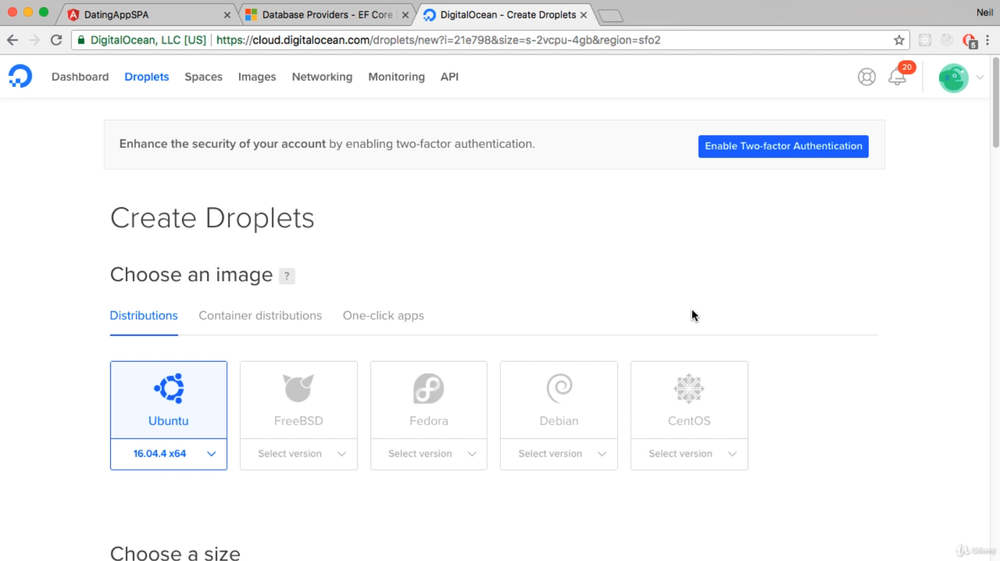Close the Database Providers browser tab
Image resolution: width=1000 pixels, height=561 pixels.
pos(405,15)
